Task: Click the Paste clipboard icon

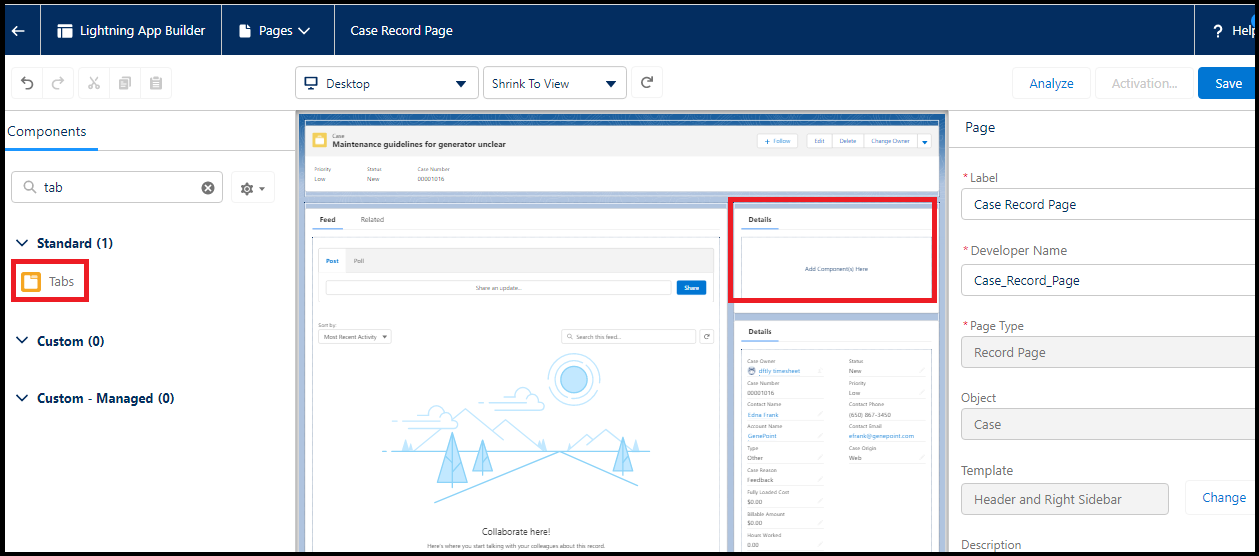Action: 156,83
